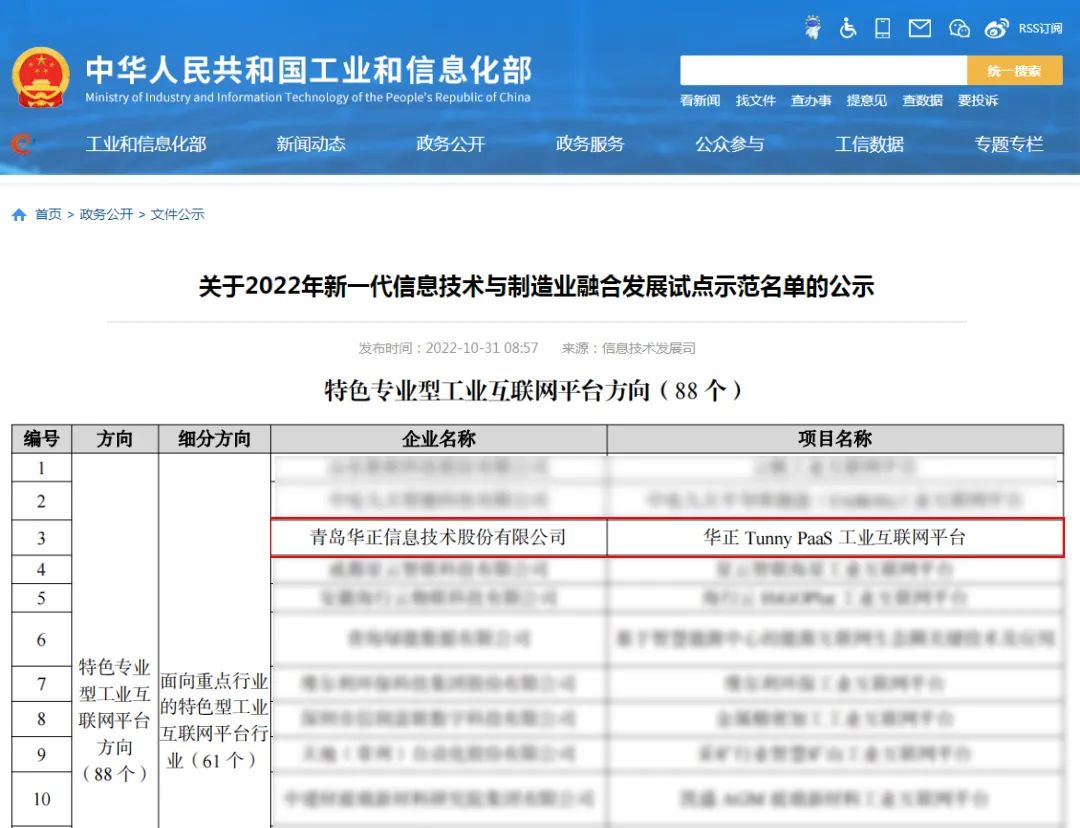Click 文件公示 in the breadcrumb trail

177,214
